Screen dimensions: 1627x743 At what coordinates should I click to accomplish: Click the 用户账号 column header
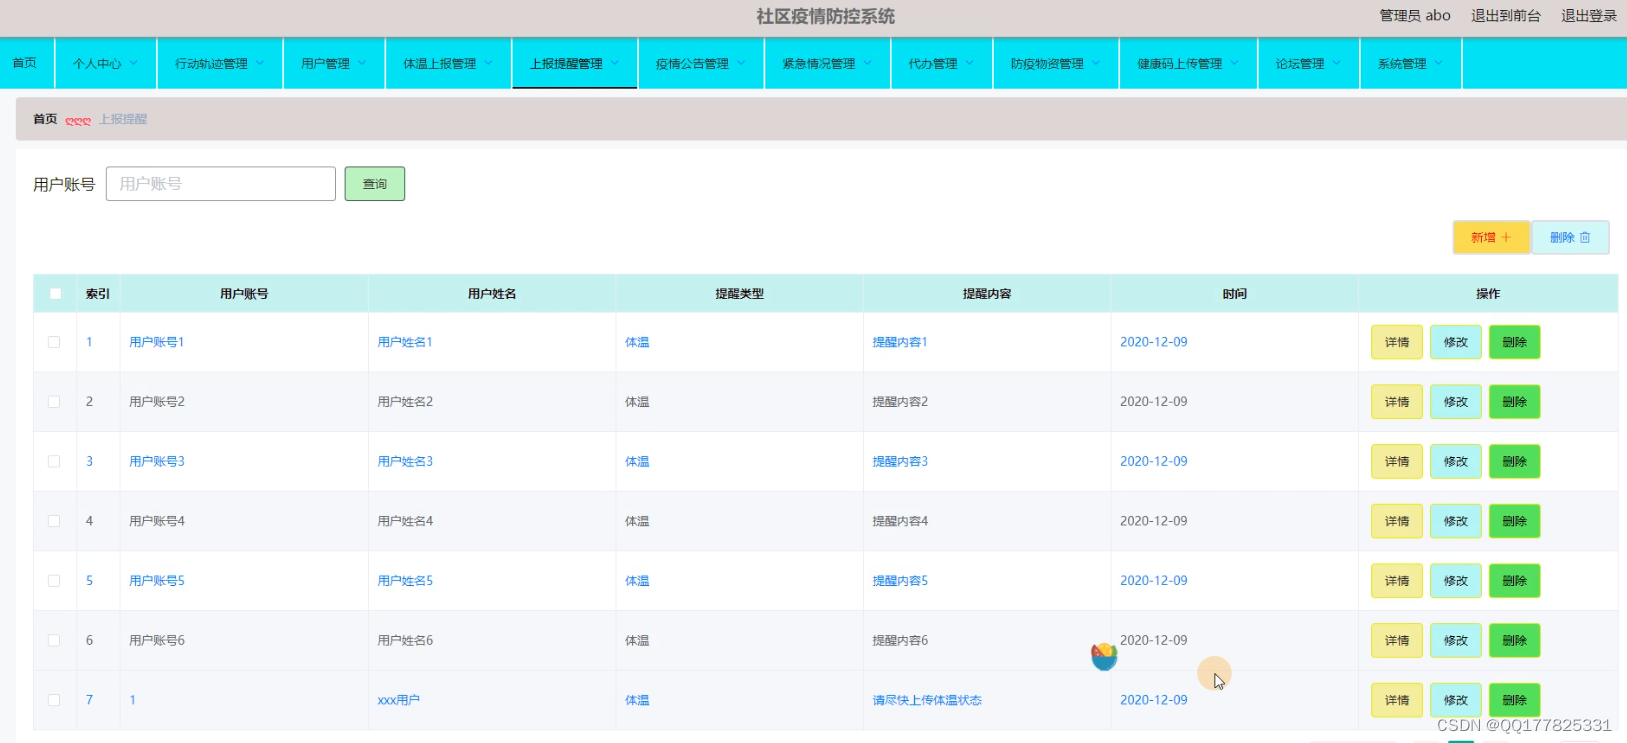pyautogui.click(x=244, y=294)
